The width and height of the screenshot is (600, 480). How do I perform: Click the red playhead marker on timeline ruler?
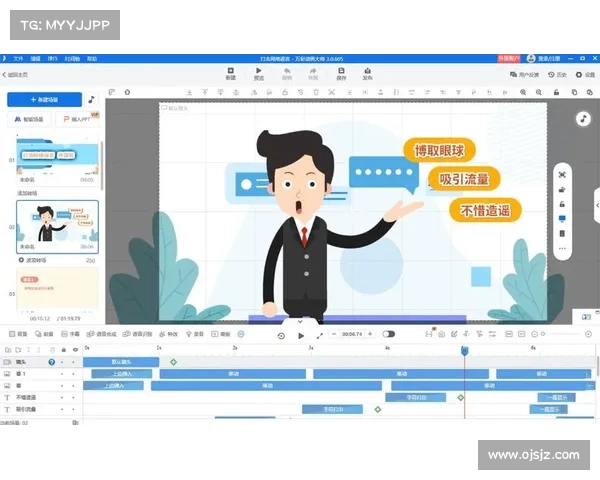(464, 349)
